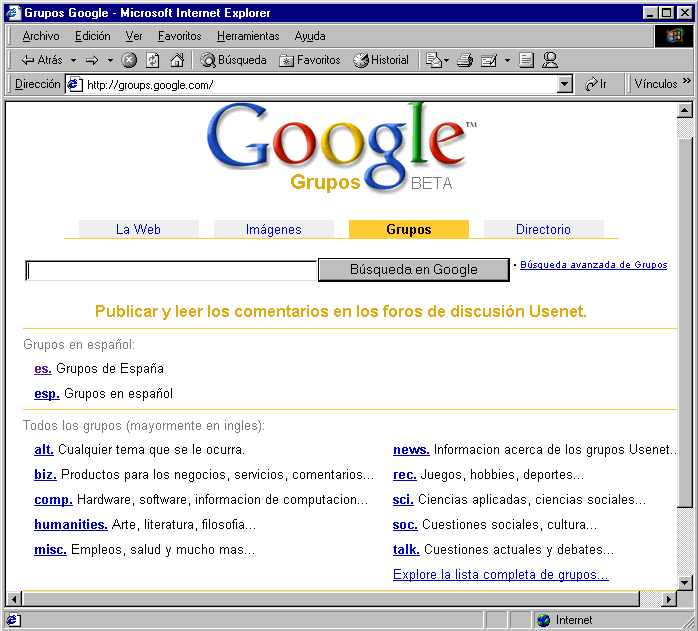This screenshot has width=698, height=631.
Task: Go back with the Atrás button
Action: tap(41, 60)
